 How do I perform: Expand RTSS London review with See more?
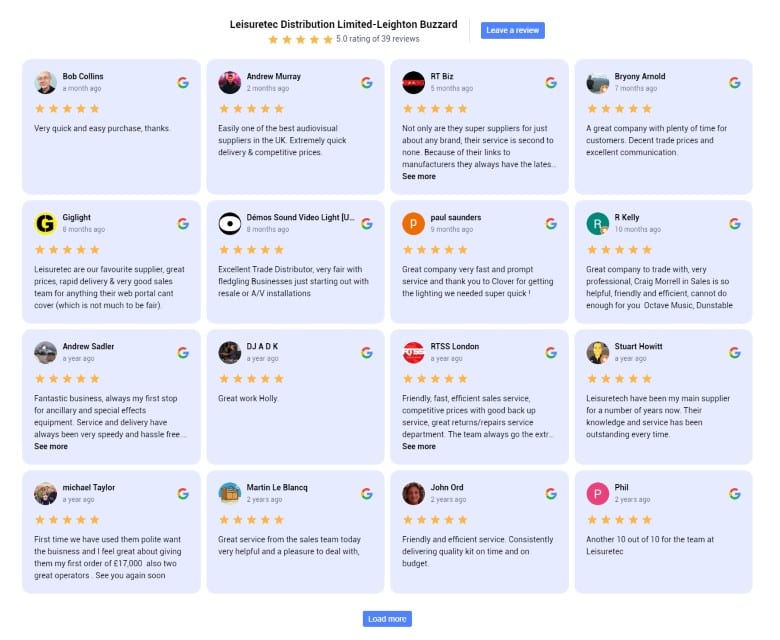pyautogui.click(x=419, y=447)
